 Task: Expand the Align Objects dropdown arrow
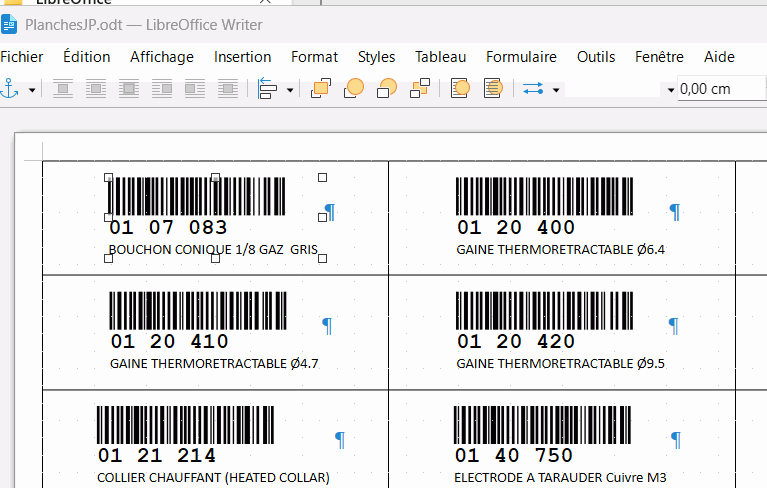pyautogui.click(x=290, y=90)
